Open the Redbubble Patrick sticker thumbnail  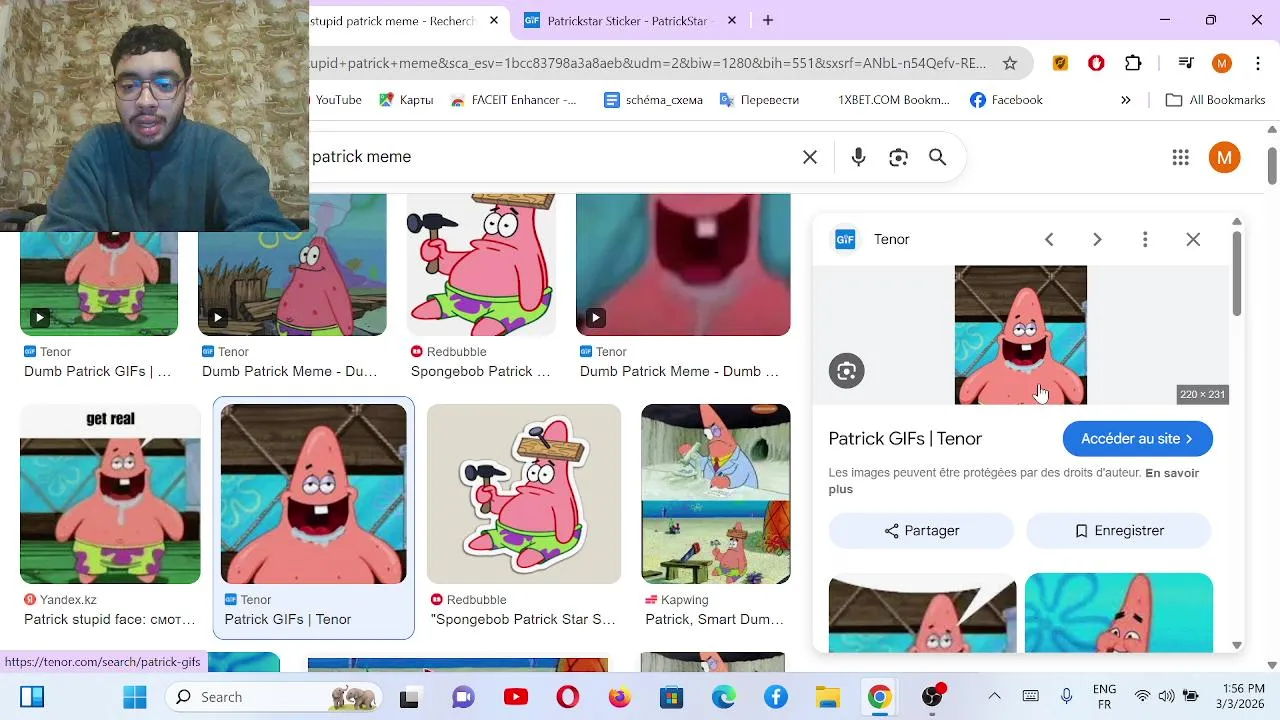point(524,494)
